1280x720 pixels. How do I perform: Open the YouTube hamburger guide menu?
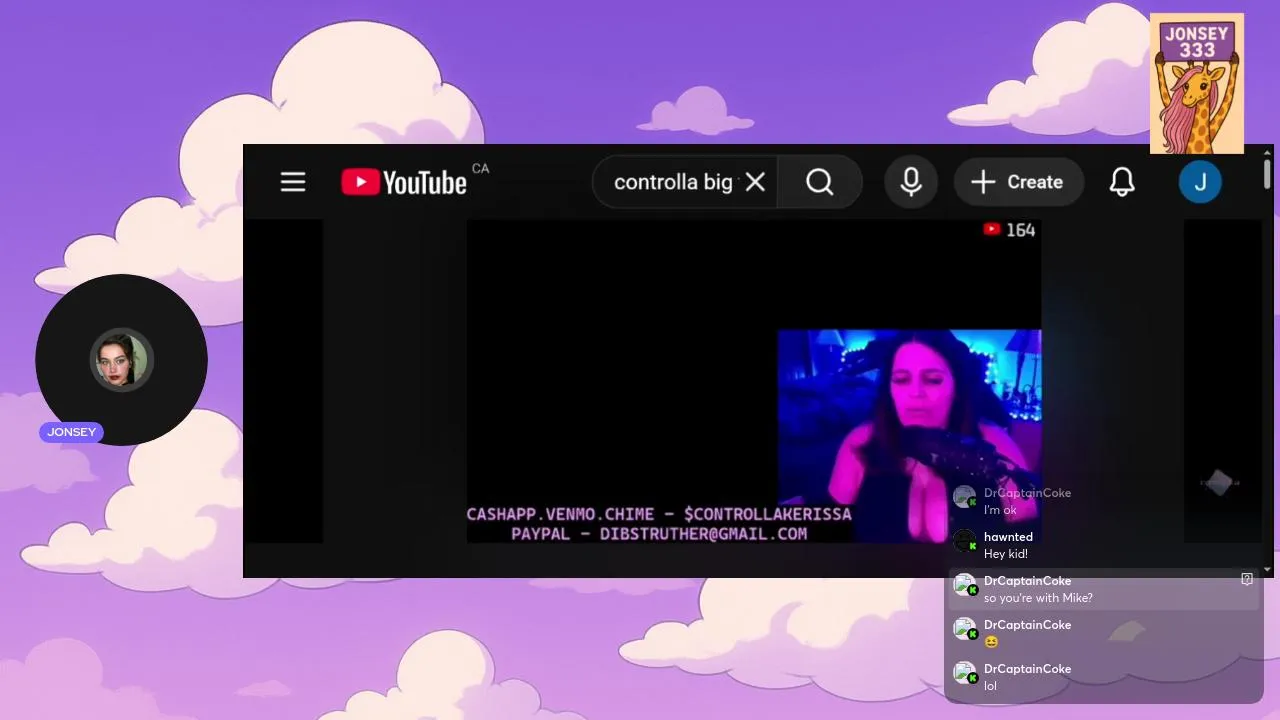click(x=293, y=182)
